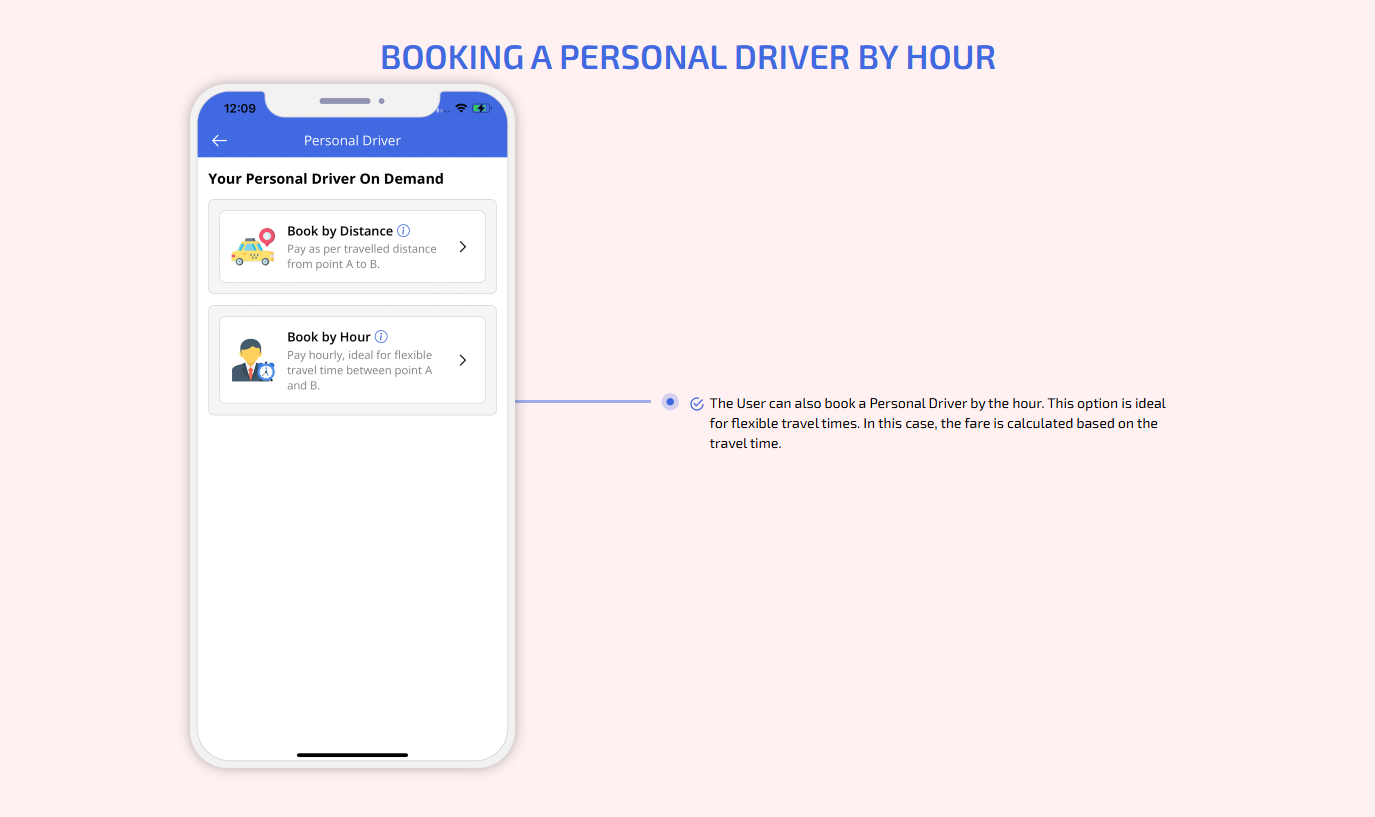Click the 12:09 clock in status bar
The height and width of the screenshot is (817, 1375).
tap(240, 108)
